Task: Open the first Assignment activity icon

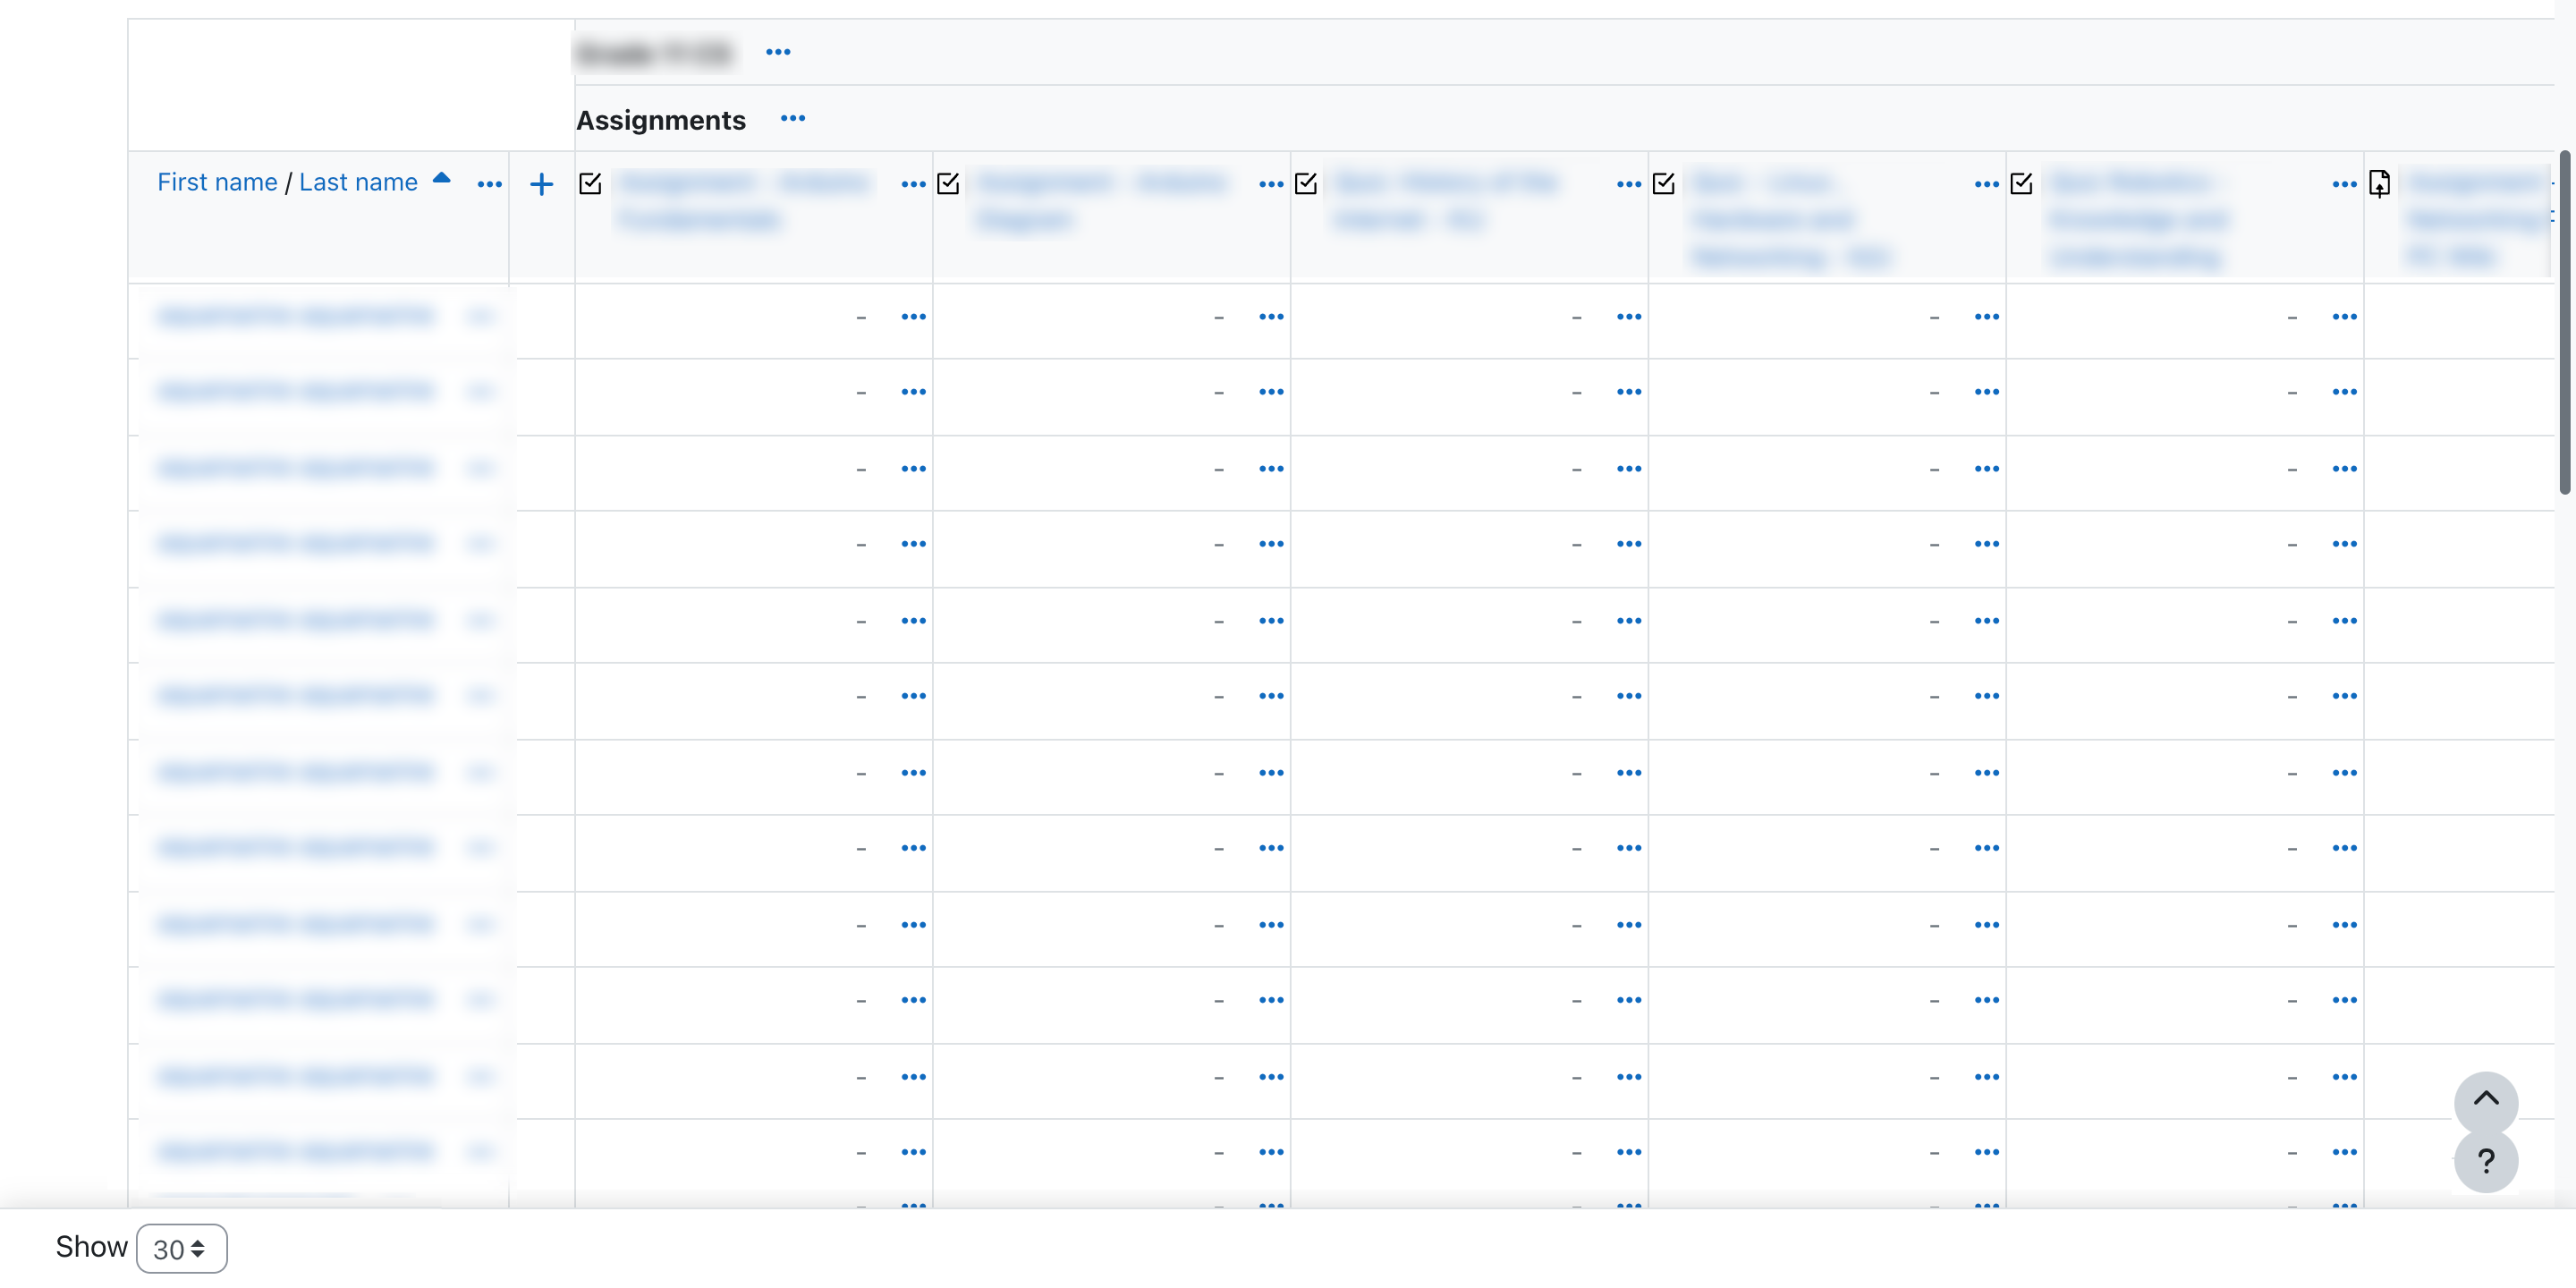Action: click(x=589, y=183)
